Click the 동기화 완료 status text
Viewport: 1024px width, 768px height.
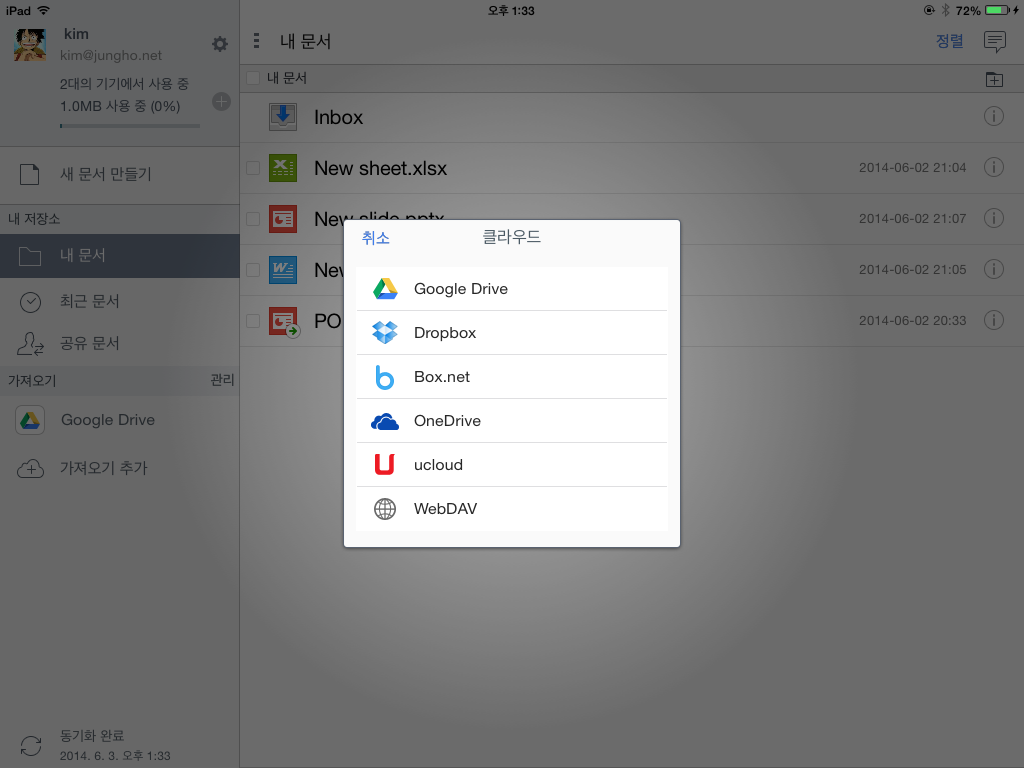[92, 736]
